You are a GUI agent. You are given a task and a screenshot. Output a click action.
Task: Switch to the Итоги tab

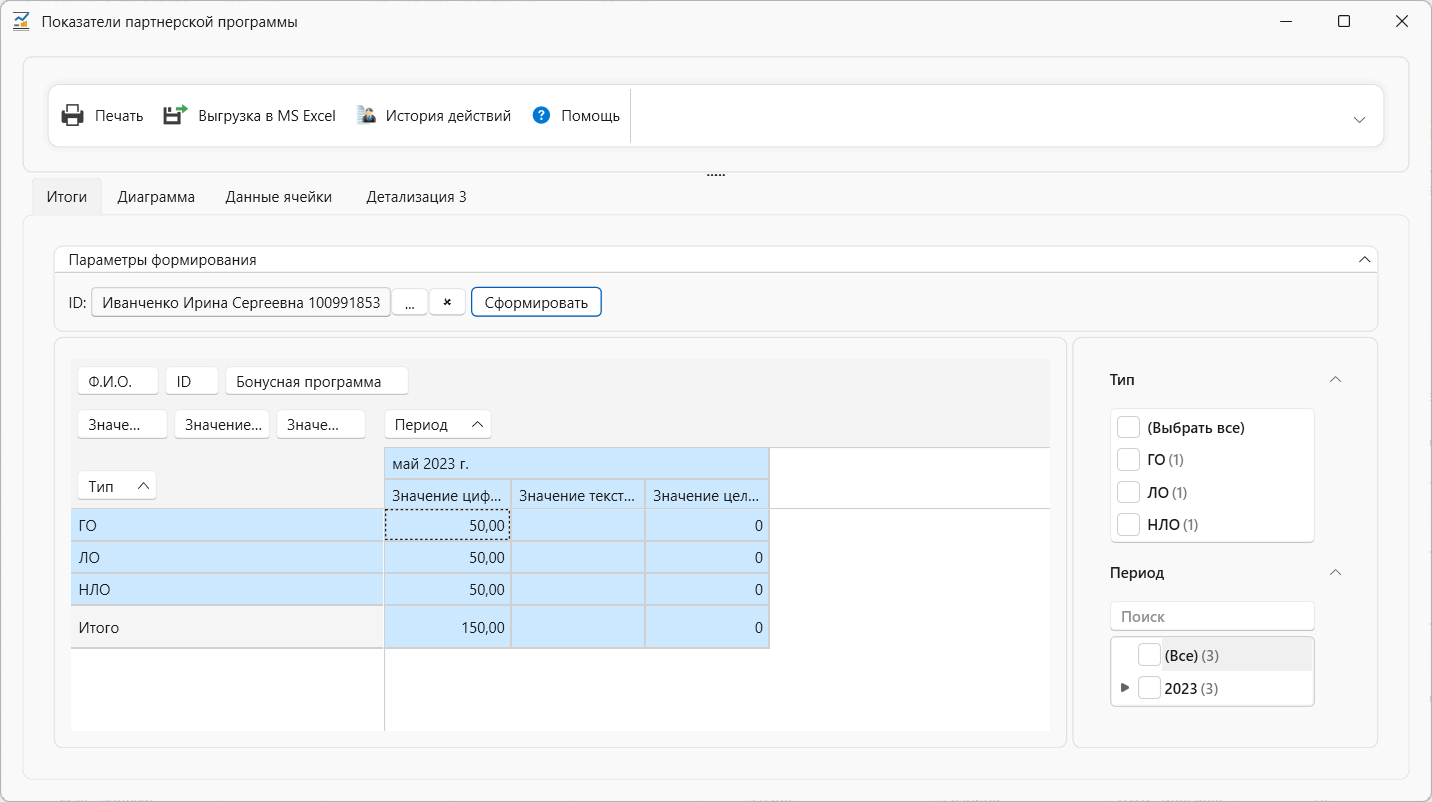67,197
